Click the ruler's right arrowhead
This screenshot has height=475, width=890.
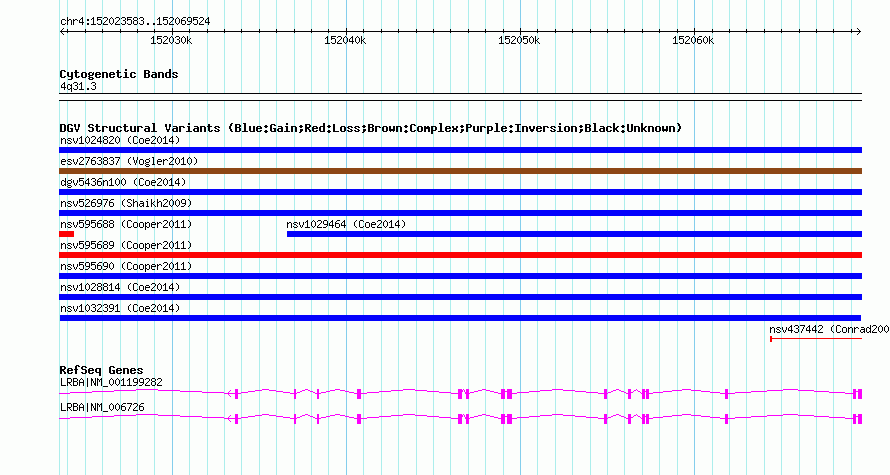(x=859, y=32)
